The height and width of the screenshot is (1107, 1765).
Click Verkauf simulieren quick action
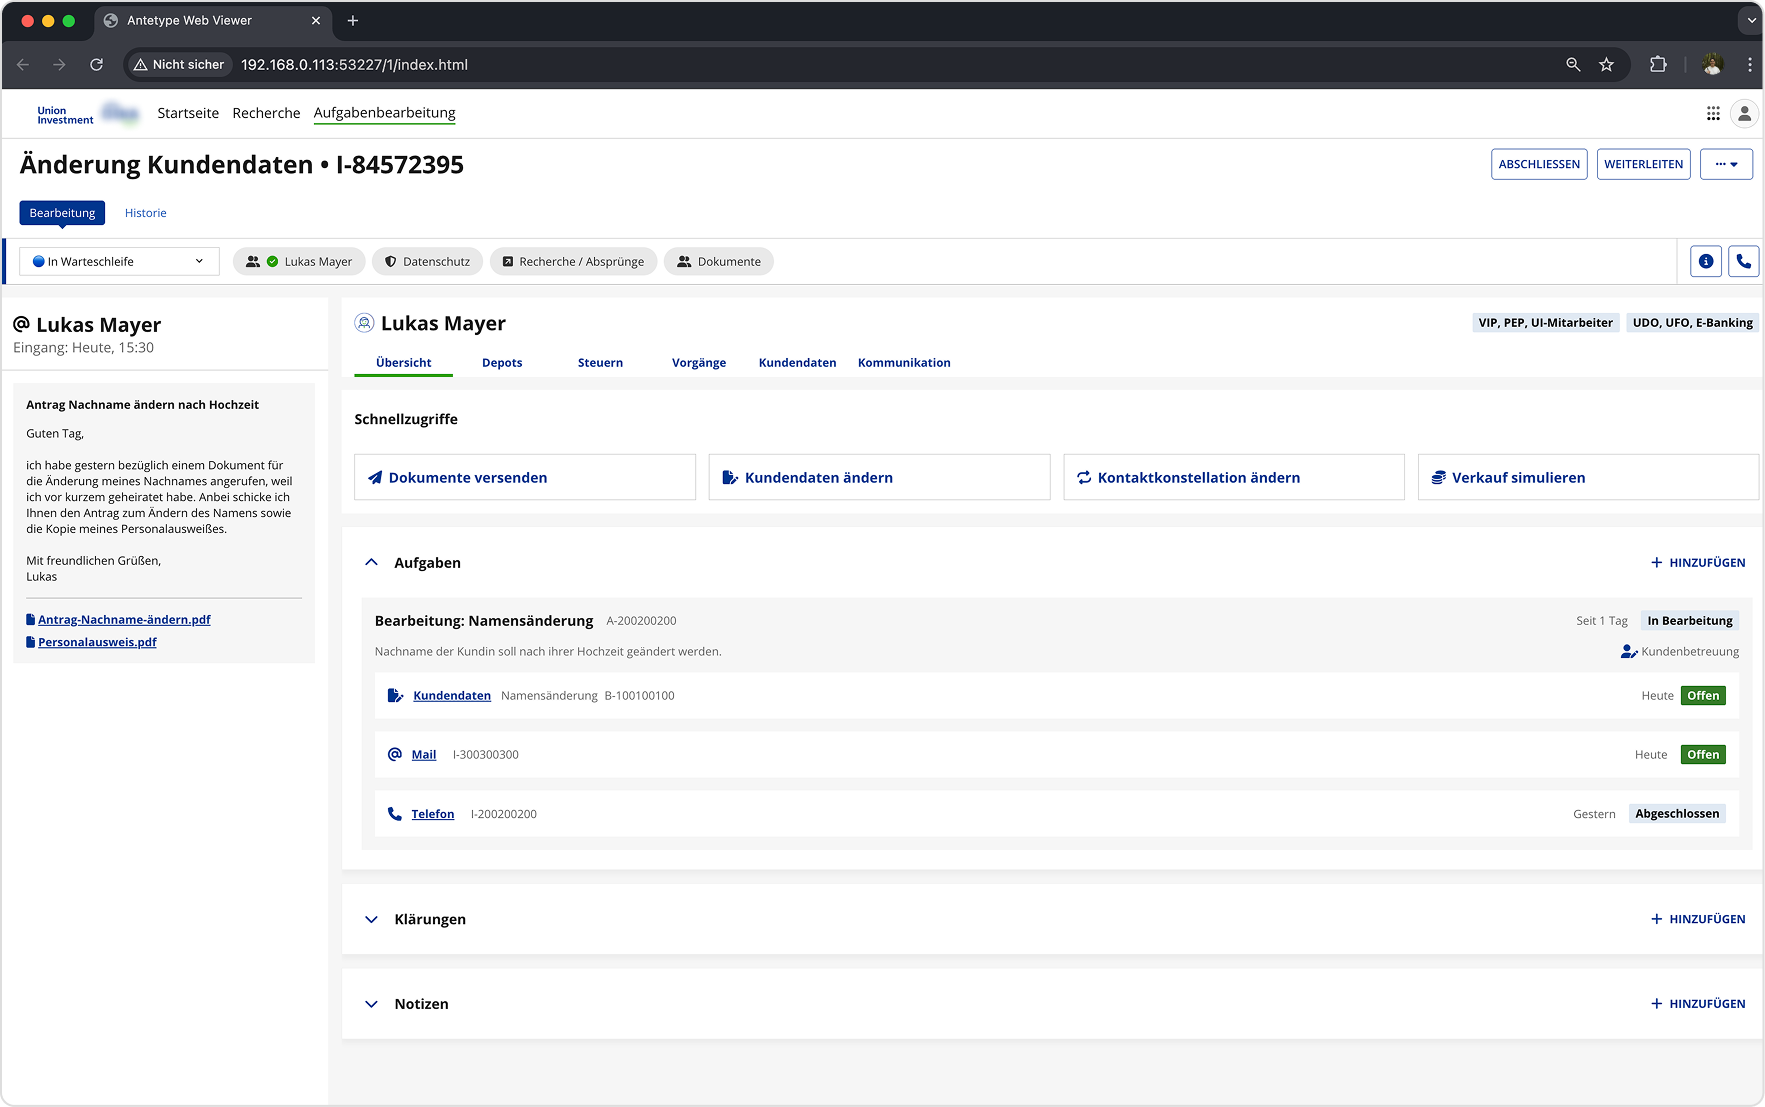1588,477
